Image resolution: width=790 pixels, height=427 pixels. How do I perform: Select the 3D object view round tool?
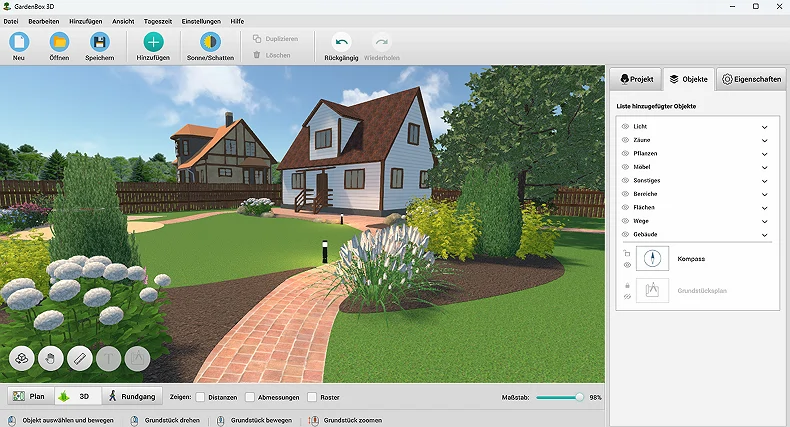[x=22, y=359]
